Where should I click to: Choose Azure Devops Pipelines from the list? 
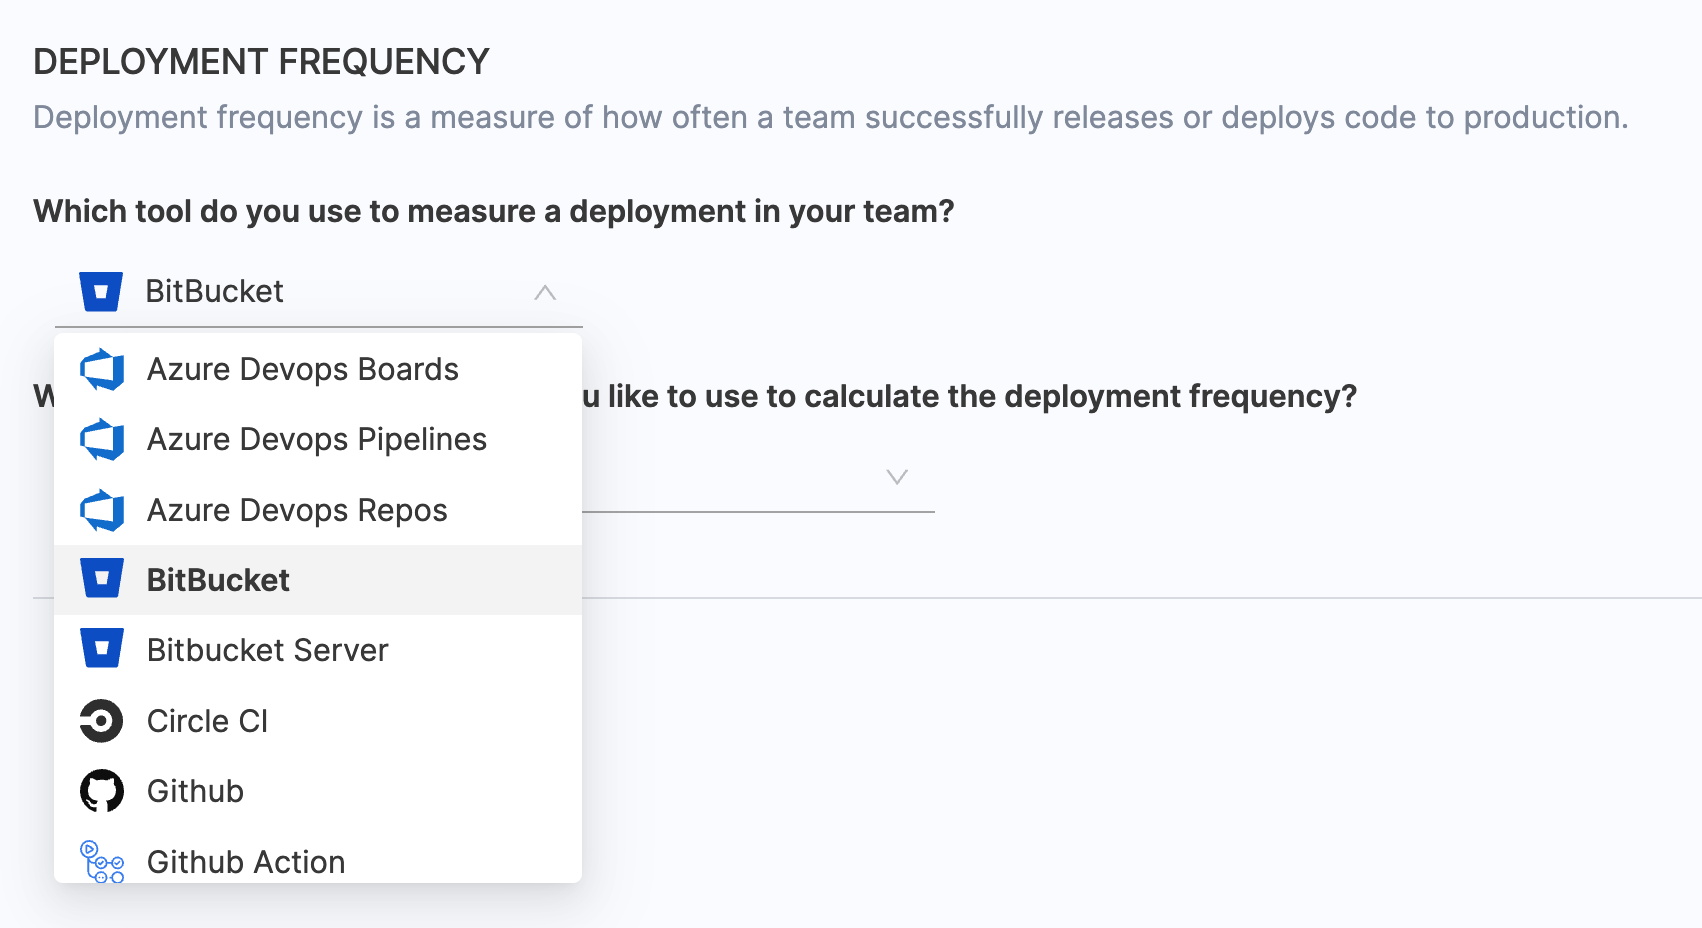316,440
